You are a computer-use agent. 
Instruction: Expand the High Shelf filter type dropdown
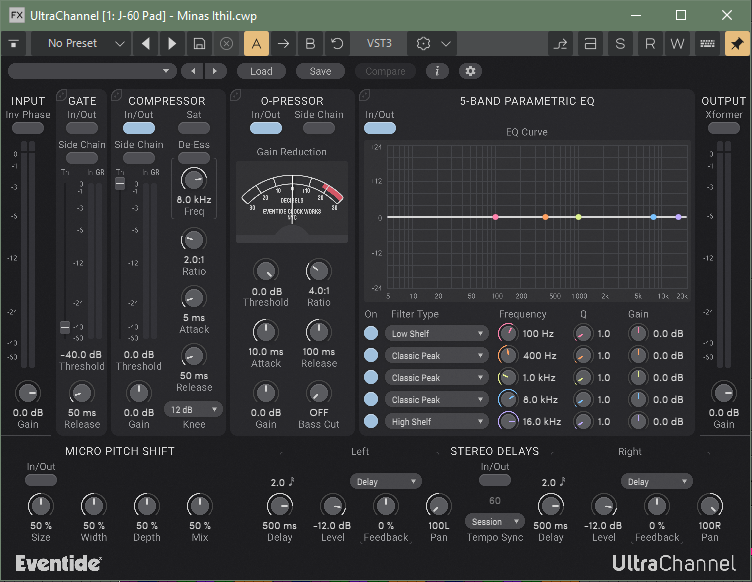click(x=438, y=422)
